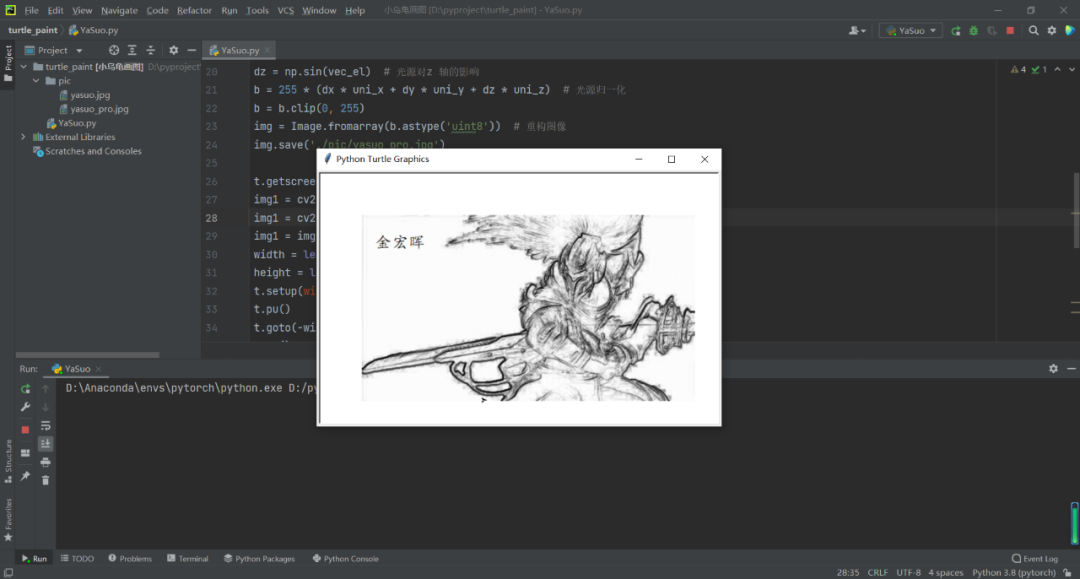The height and width of the screenshot is (579, 1080).
Task: Click the Python 3.8 (pytorch) interpreter indicator
Action: pos(1013,573)
